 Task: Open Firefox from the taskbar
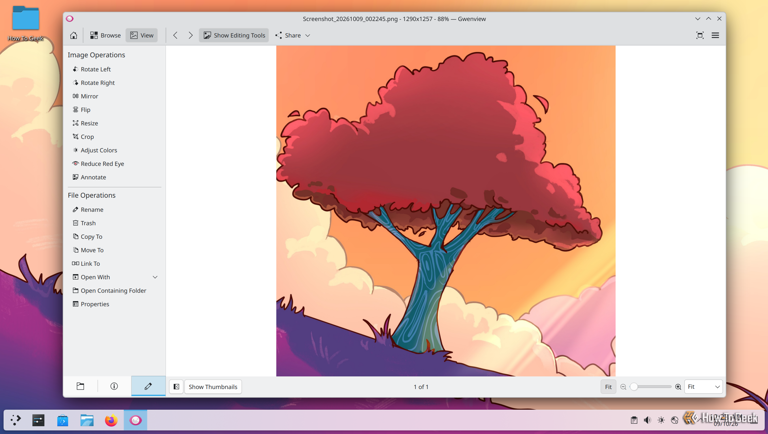click(x=111, y=420)
